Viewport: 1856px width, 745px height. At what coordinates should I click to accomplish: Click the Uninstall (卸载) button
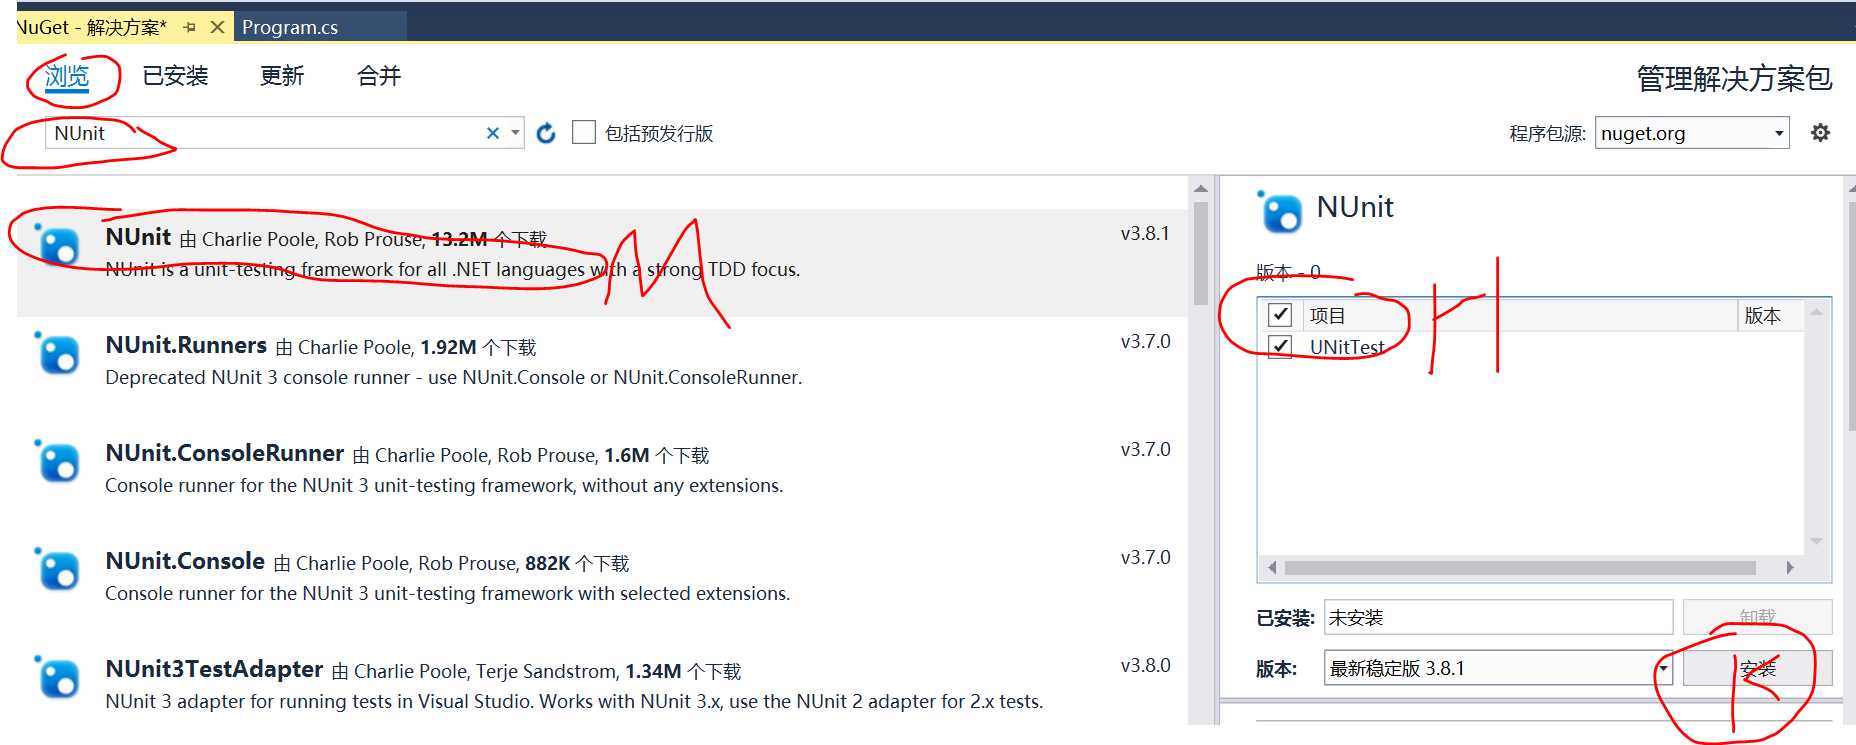coord(1757,617)
